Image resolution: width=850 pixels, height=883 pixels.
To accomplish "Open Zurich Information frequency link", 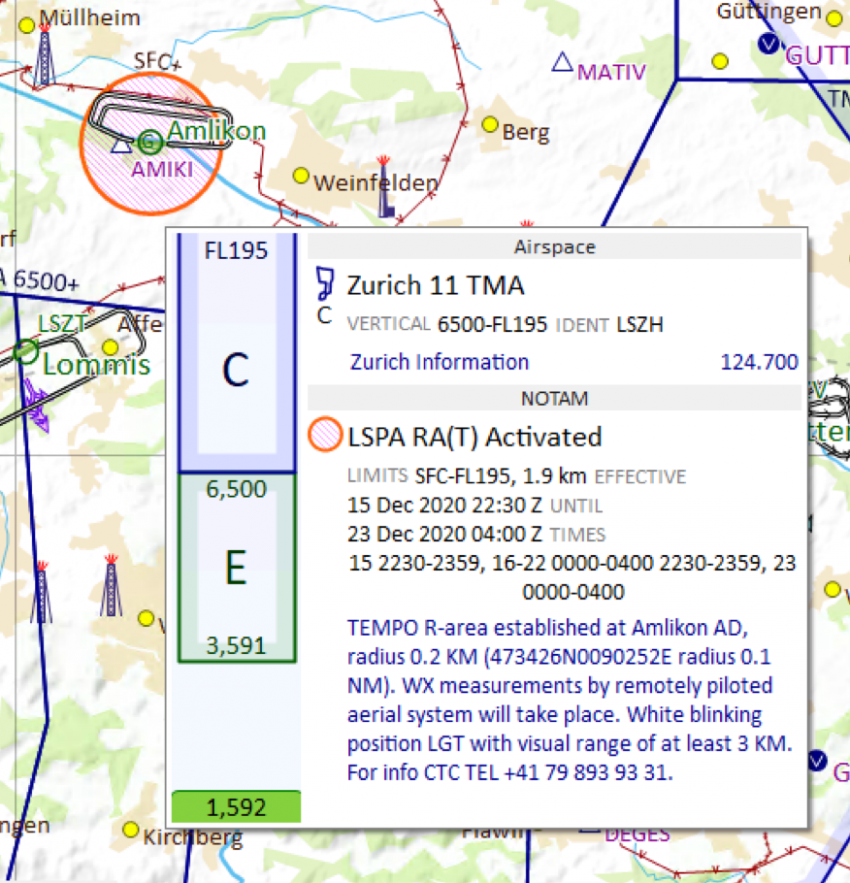I will click(x=439, y=362).
